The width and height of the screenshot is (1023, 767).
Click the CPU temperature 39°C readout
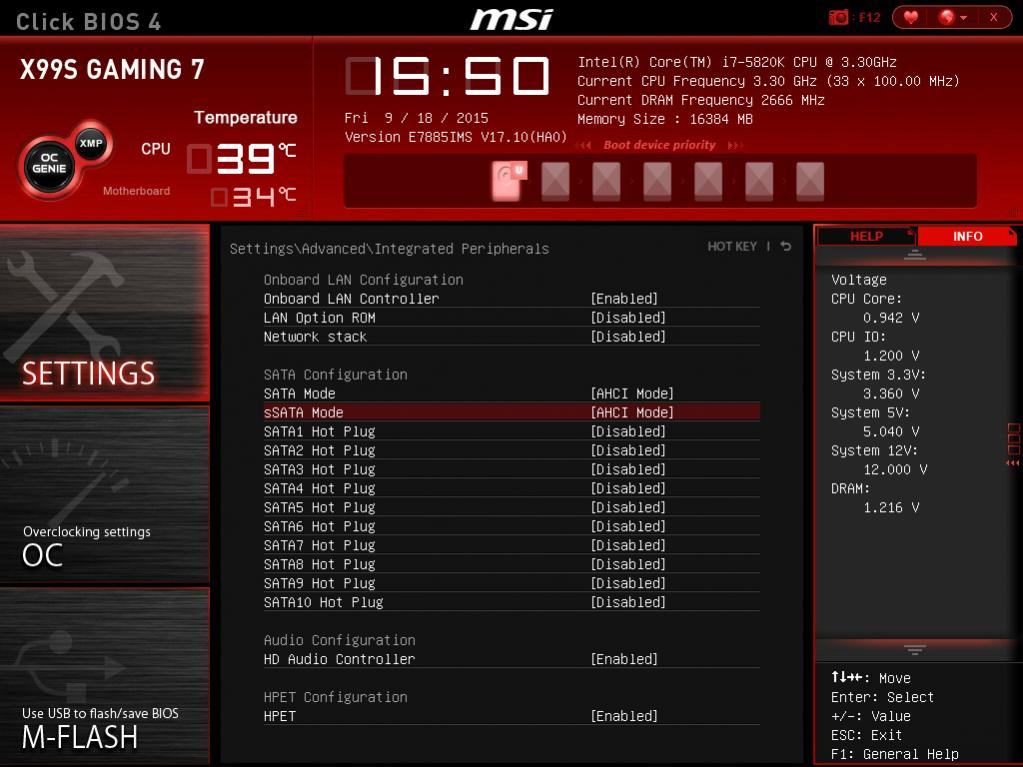click(x=242, y=158)
